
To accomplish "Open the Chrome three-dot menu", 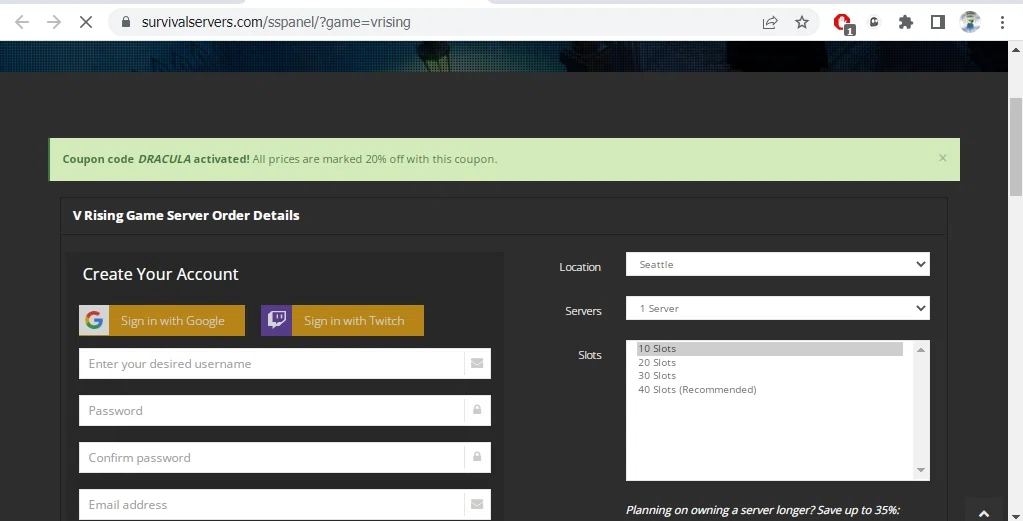I will (x=1002, y=22).
